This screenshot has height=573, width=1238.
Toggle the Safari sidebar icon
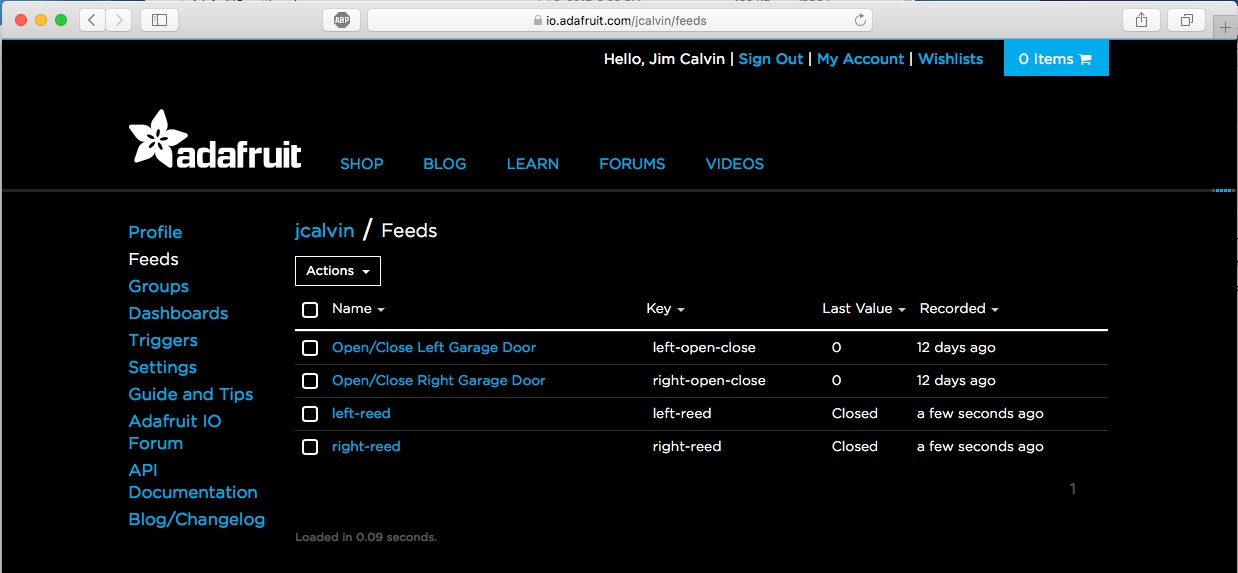coord(159,20)
